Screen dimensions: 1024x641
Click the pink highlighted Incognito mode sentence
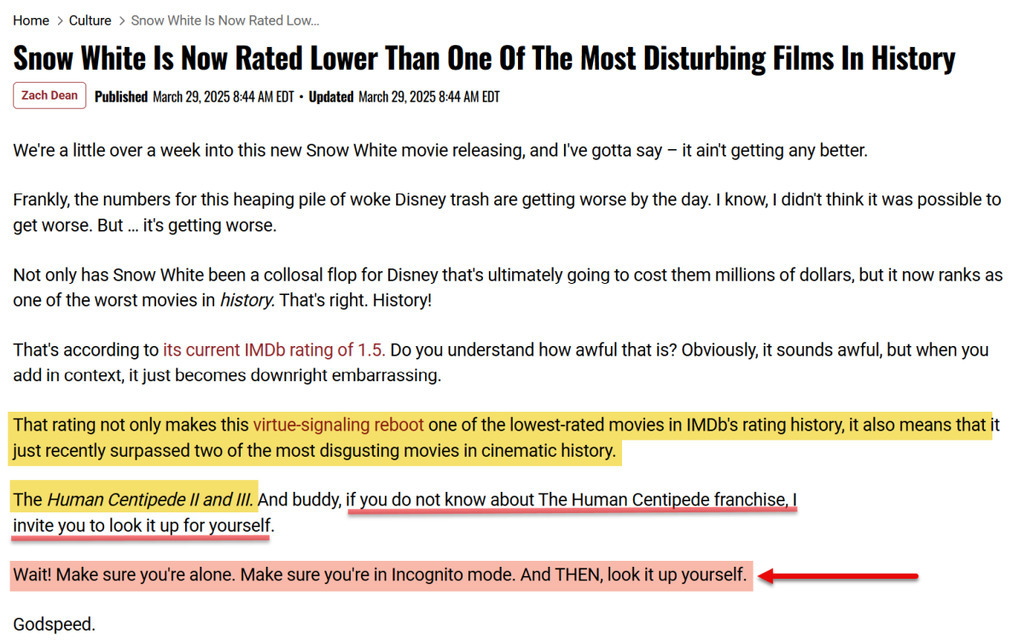click(x=380, y=575)
